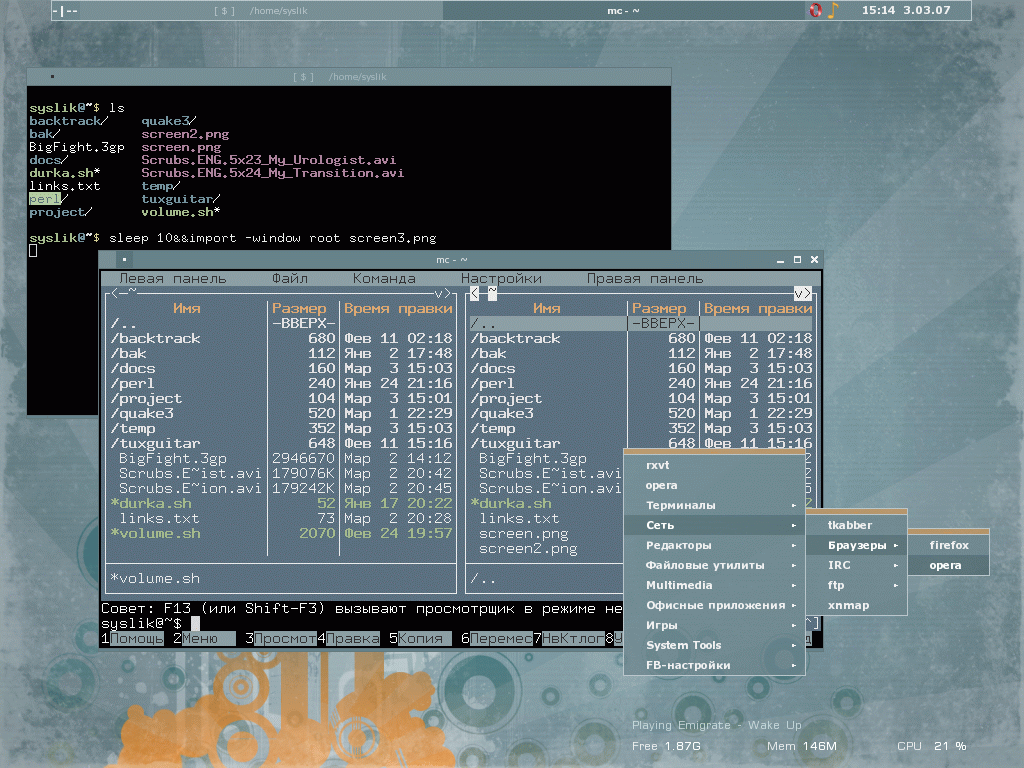Open the Настройки menu in mc
This screenshot has height=768, width=1024.
(x=502, y=279)
